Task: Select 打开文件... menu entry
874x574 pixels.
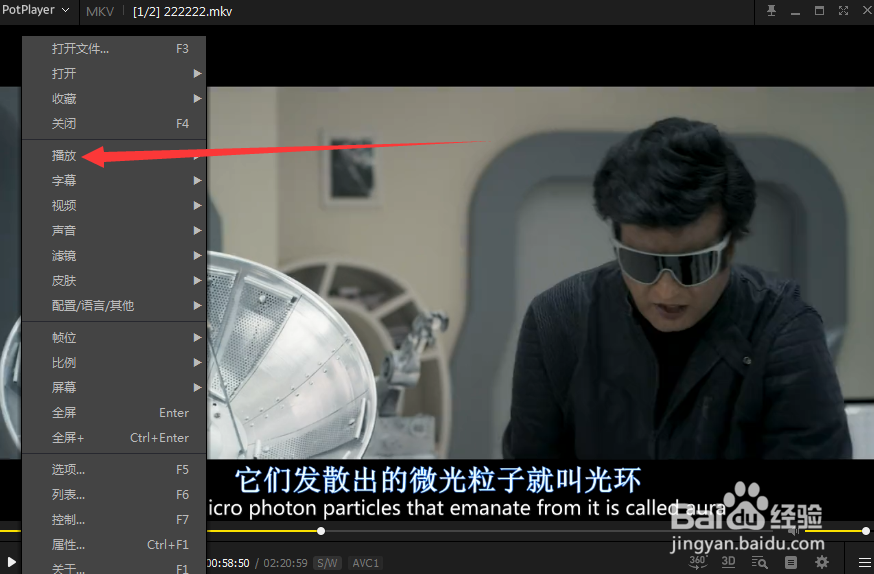Action: 114,49
